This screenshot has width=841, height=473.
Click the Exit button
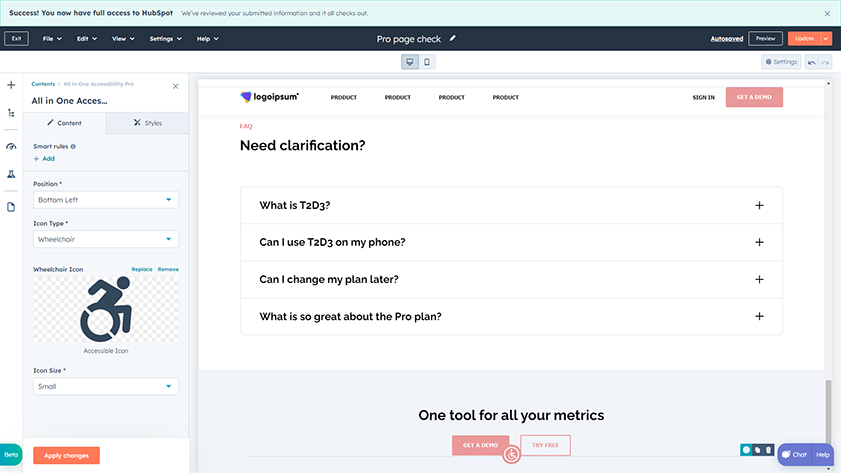17,39
